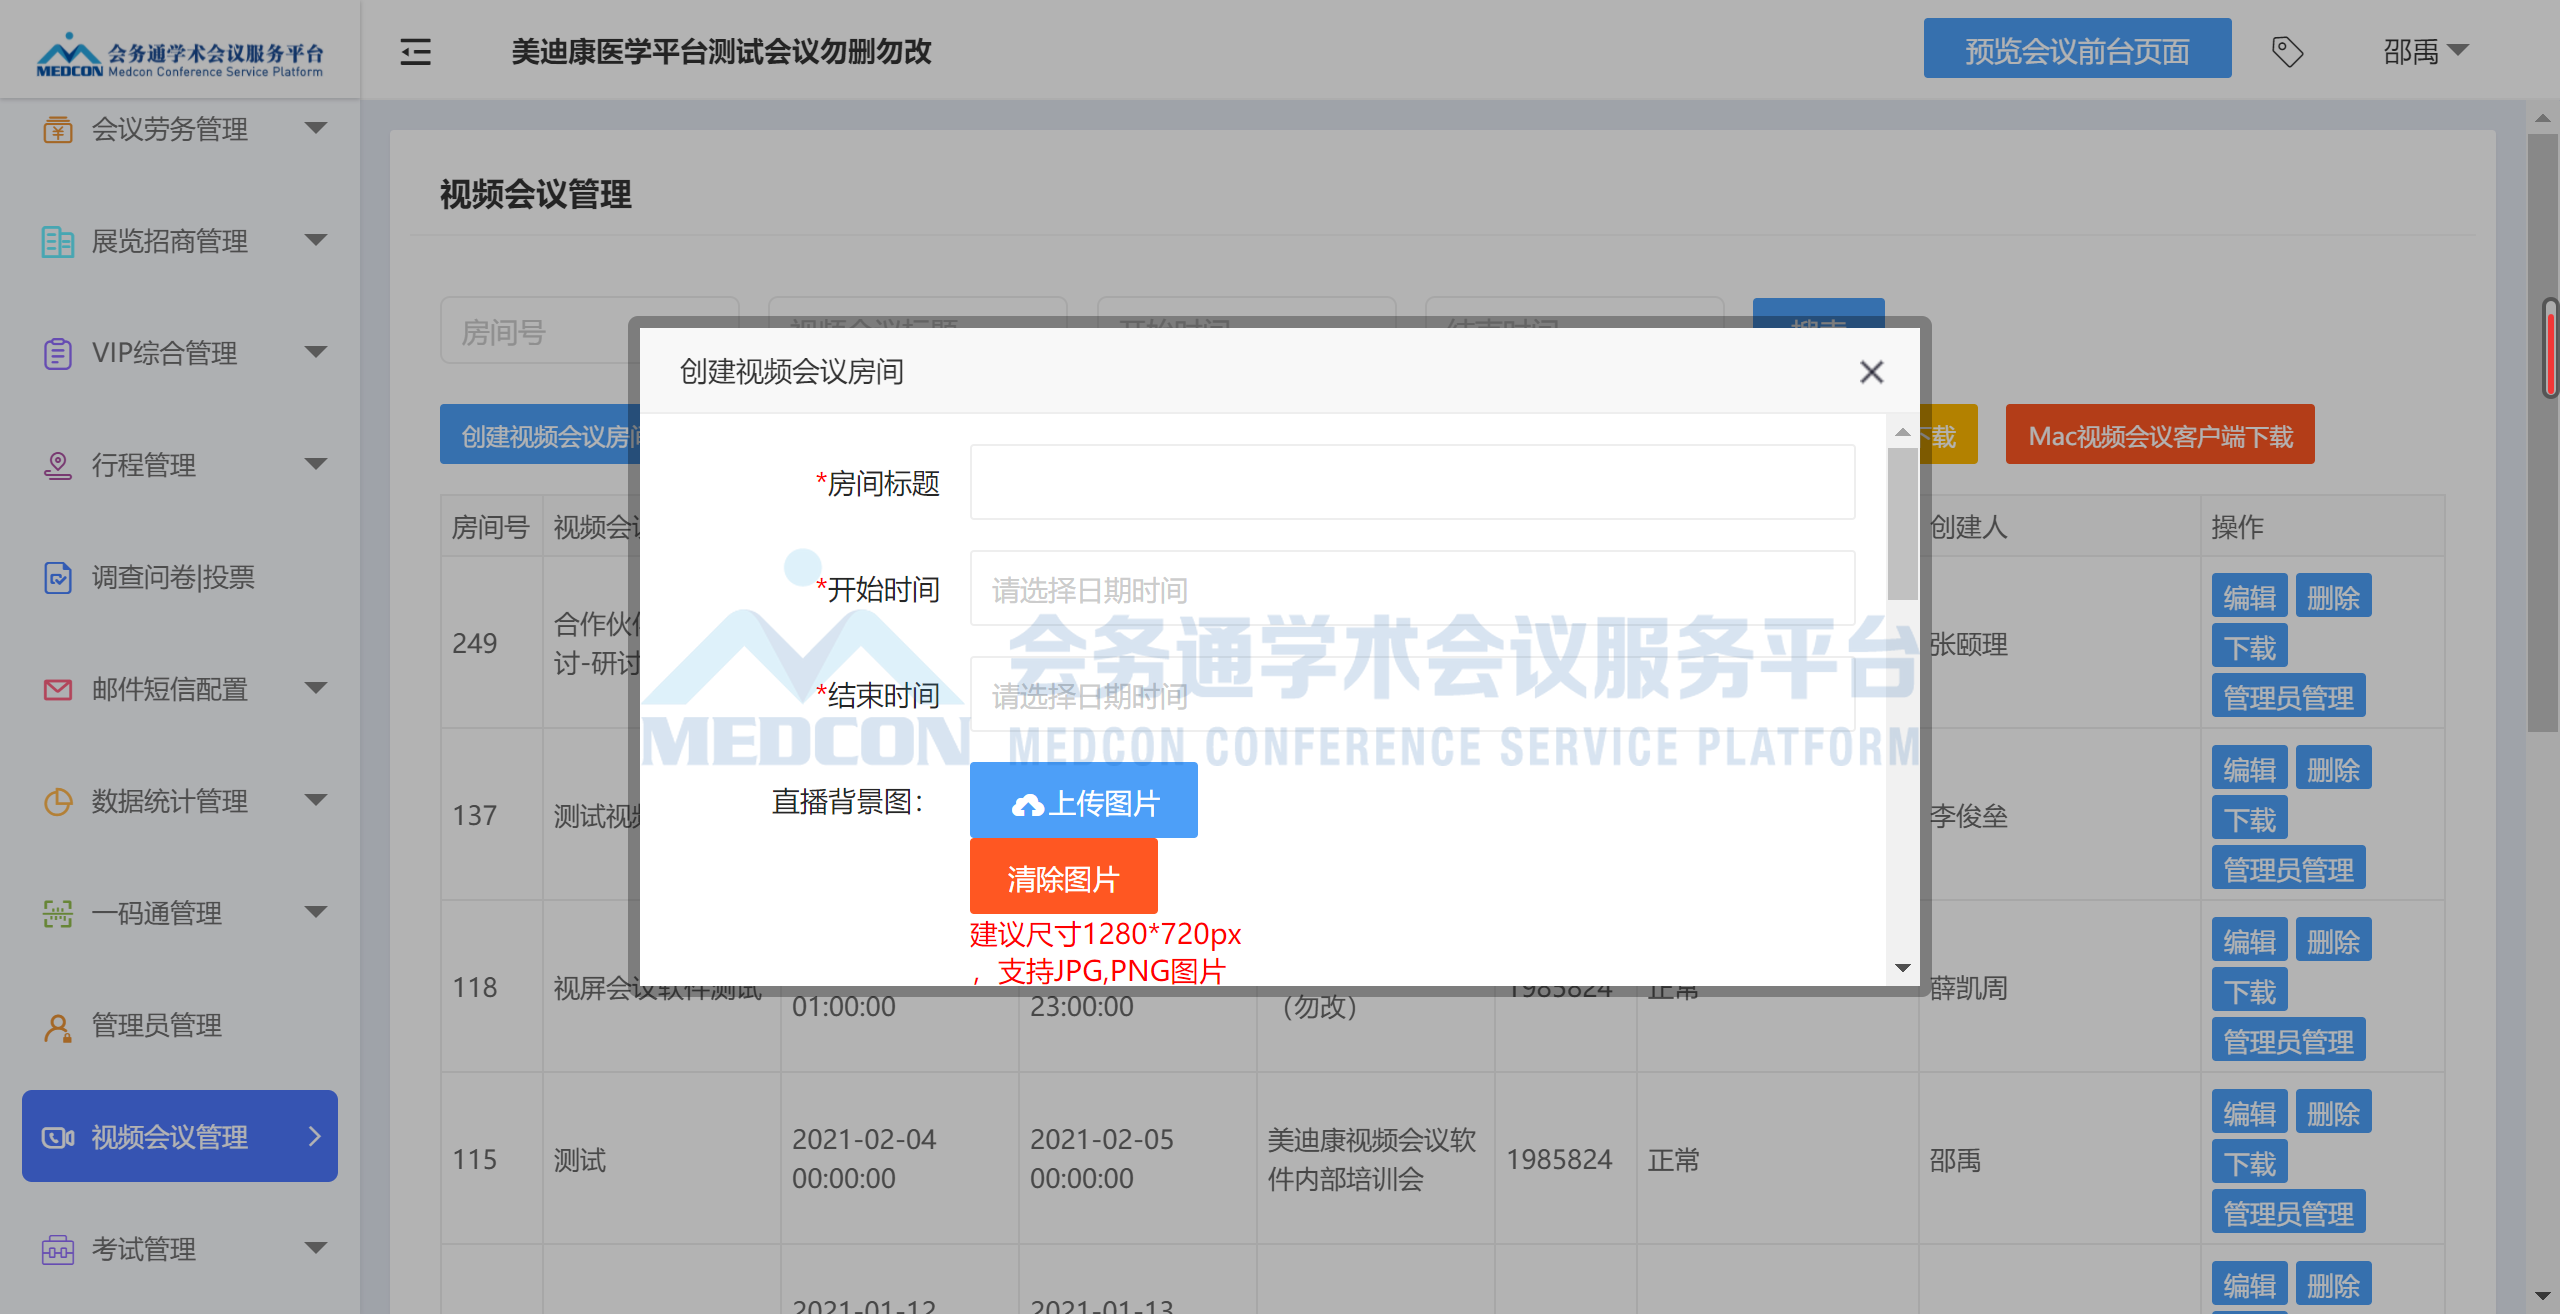2560x1314 pixels.
Task: Click the 展览招商管理 building icon
Action: click(58, 241)
